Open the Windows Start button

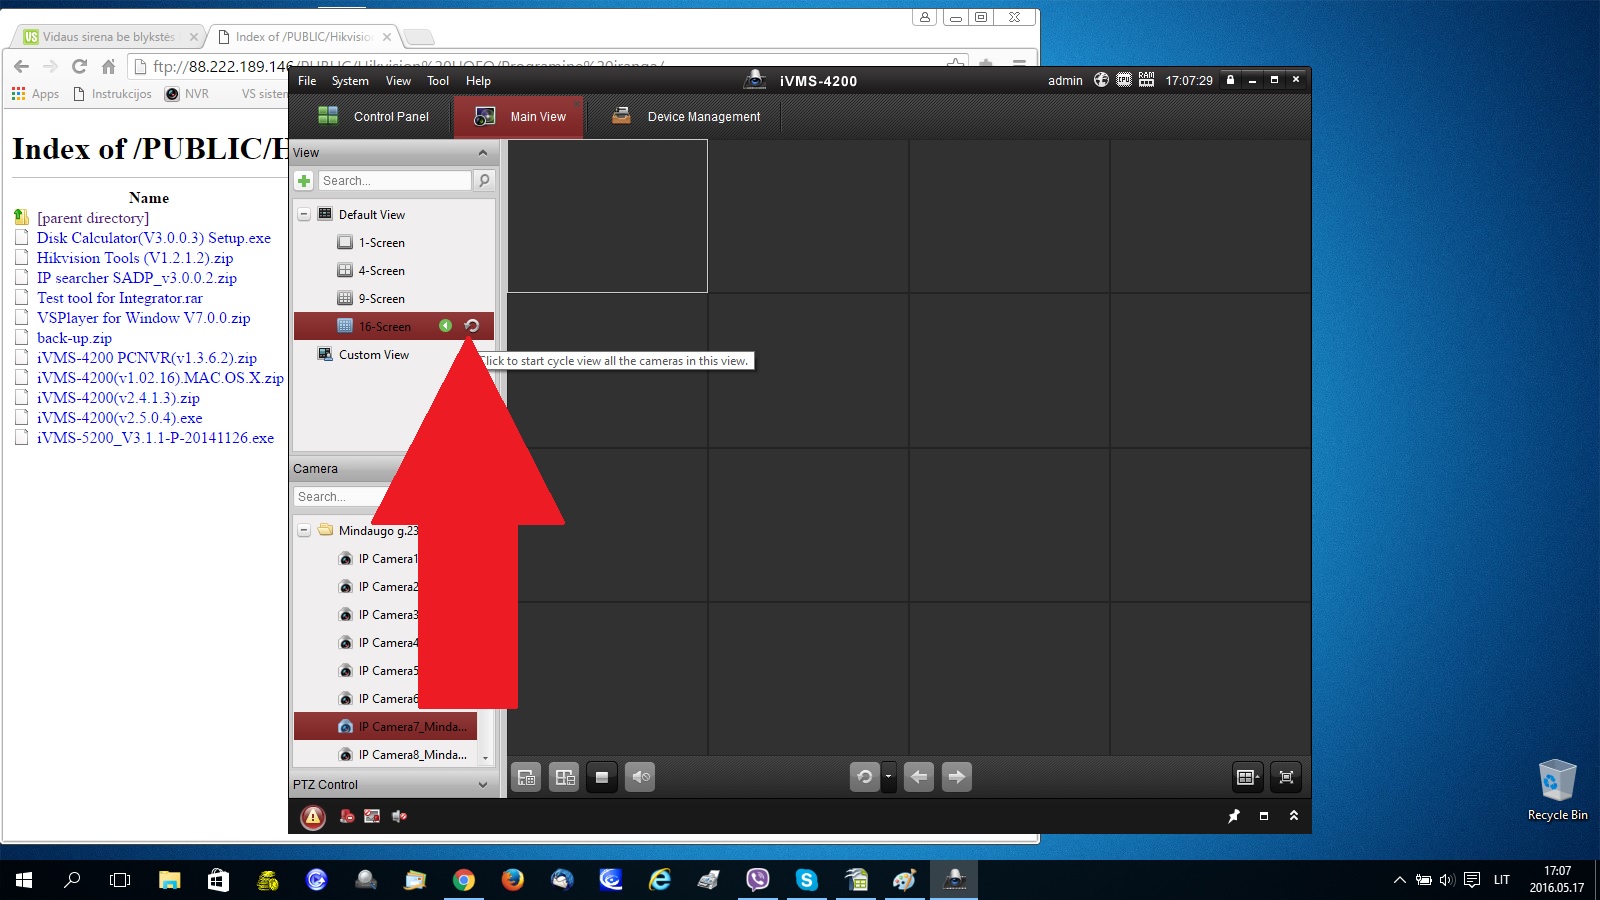click(24, 880)
